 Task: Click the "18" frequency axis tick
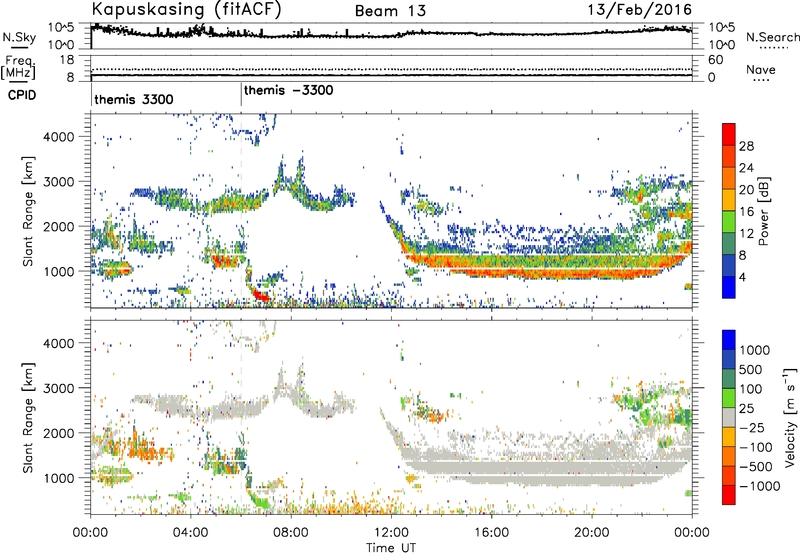click(66, 60)
